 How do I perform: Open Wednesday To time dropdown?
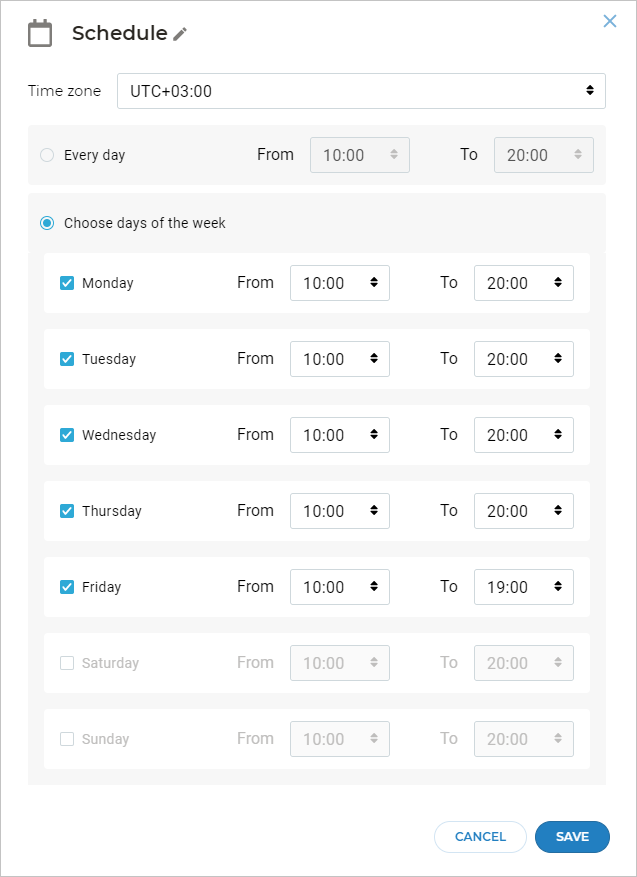pos(524,435)
